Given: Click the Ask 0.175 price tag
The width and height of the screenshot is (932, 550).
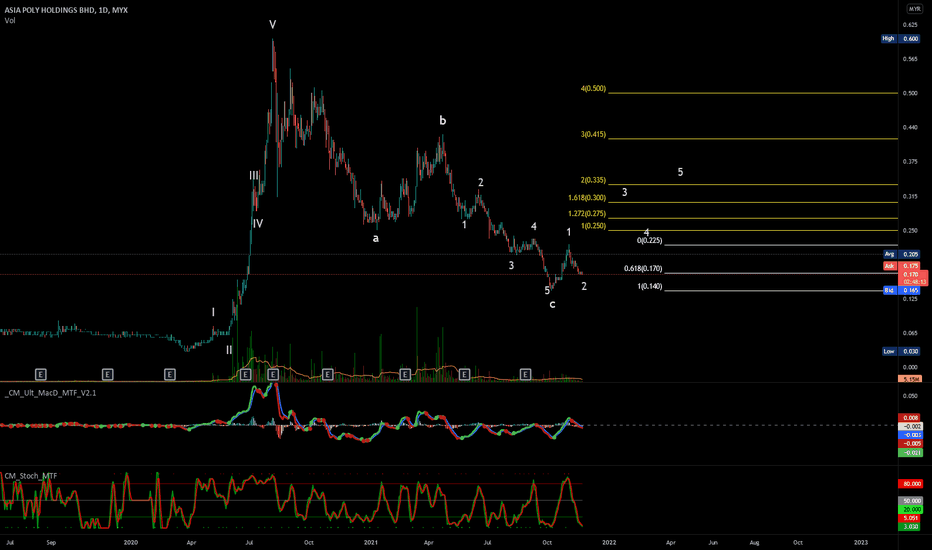Looking at the screenshot, I should pyautogui.click(x=902, y=266).
